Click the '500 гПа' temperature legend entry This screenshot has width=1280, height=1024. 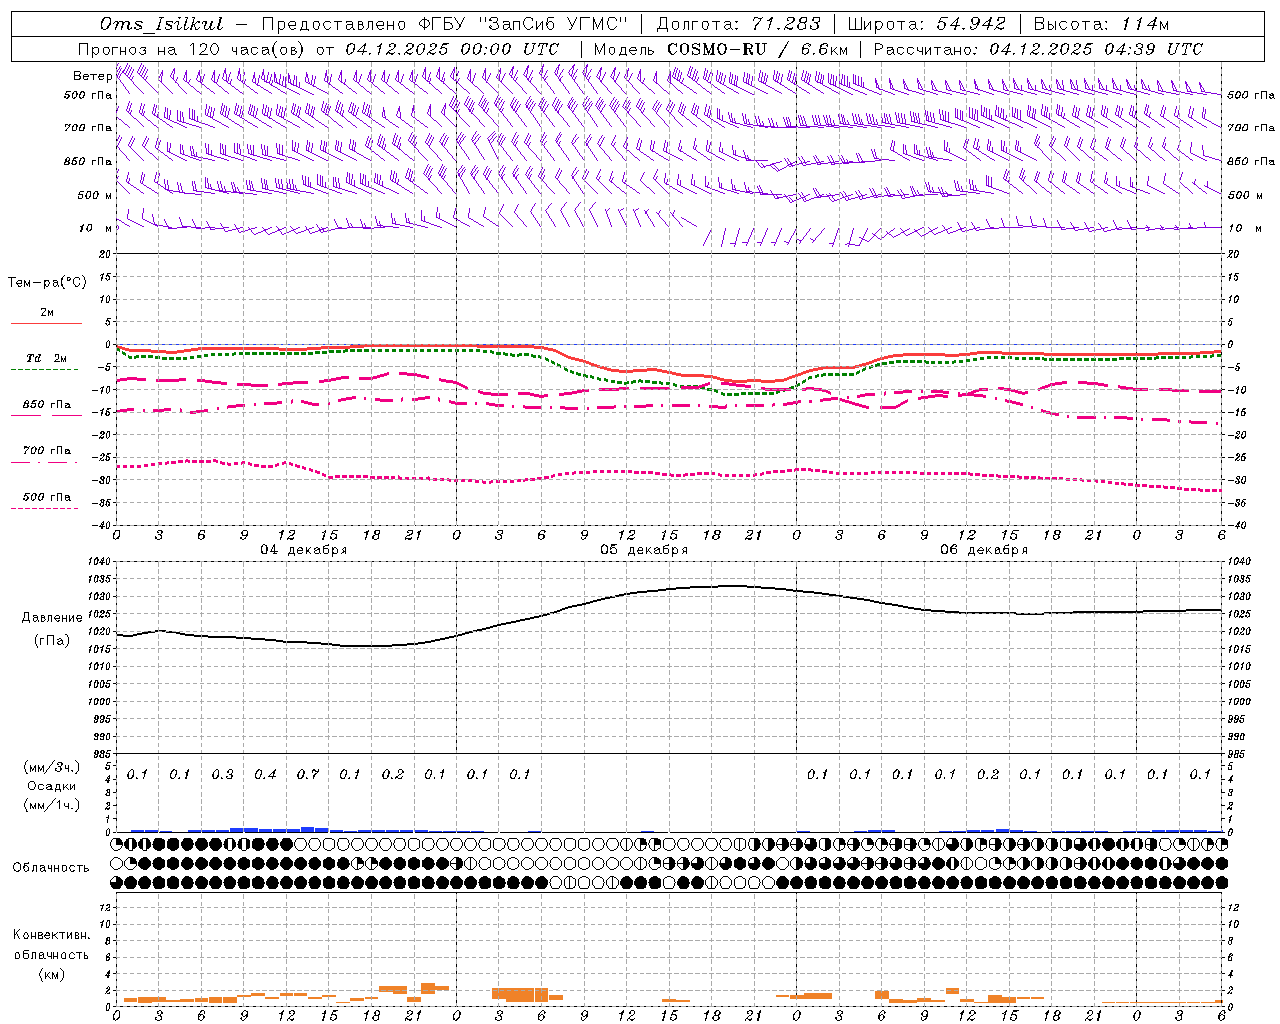click(47, 497)
